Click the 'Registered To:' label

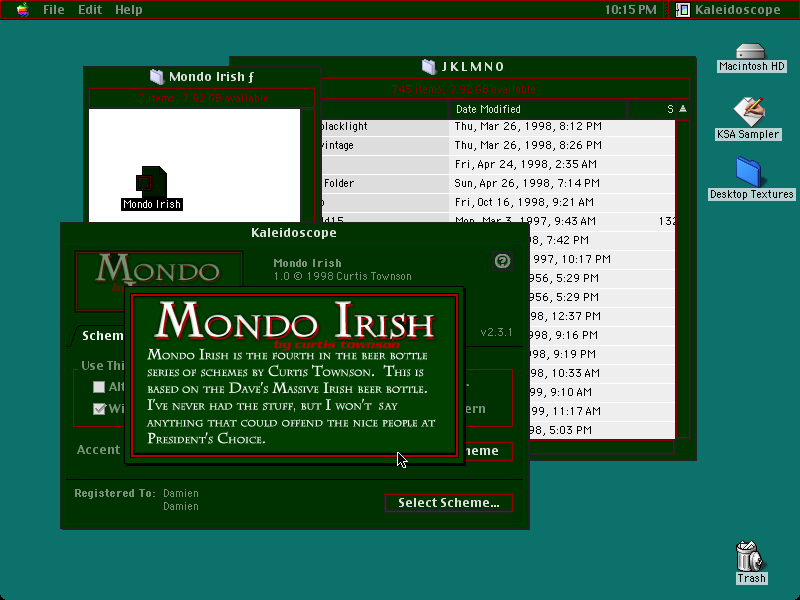click(115, 493)
